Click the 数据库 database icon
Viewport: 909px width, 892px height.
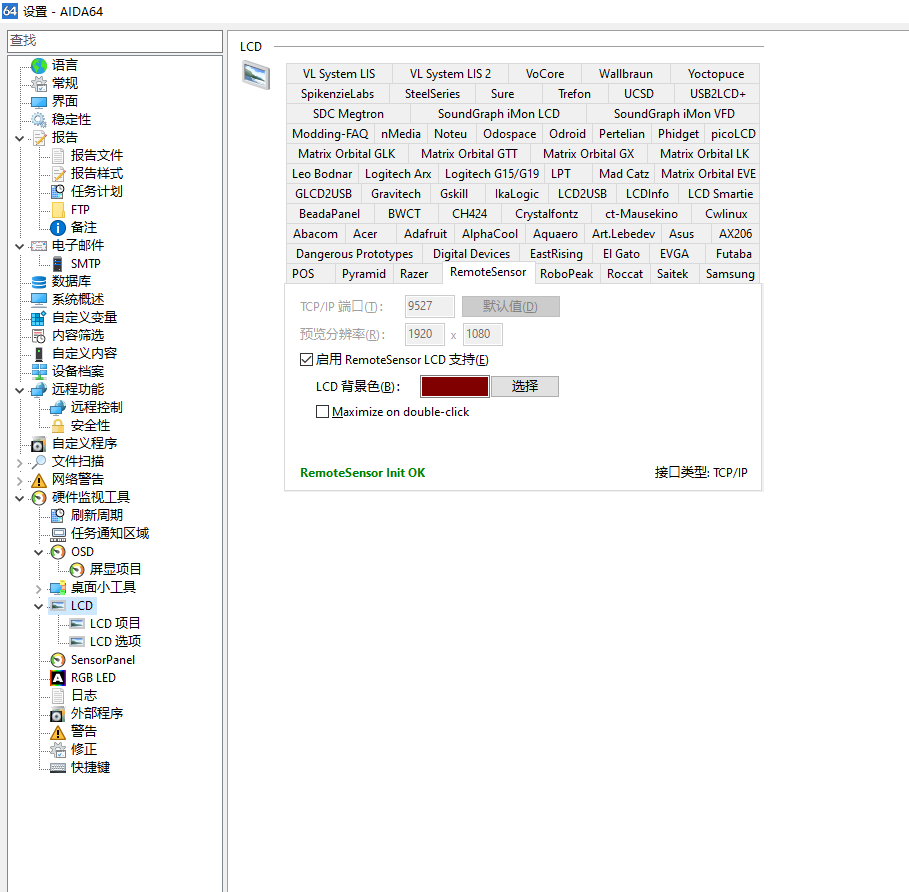point(39,282)
